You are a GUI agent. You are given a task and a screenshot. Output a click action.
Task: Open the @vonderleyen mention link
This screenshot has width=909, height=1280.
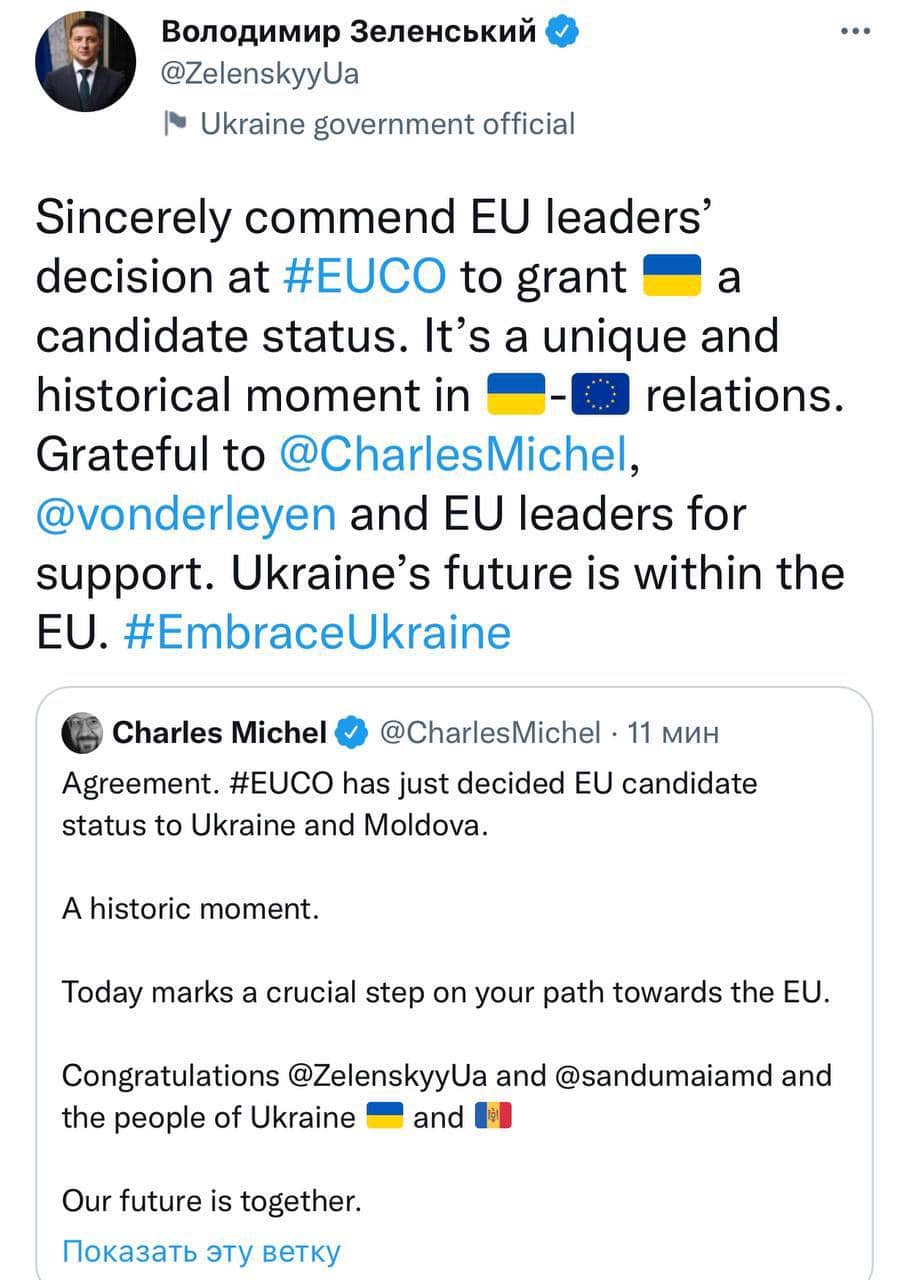186,513
